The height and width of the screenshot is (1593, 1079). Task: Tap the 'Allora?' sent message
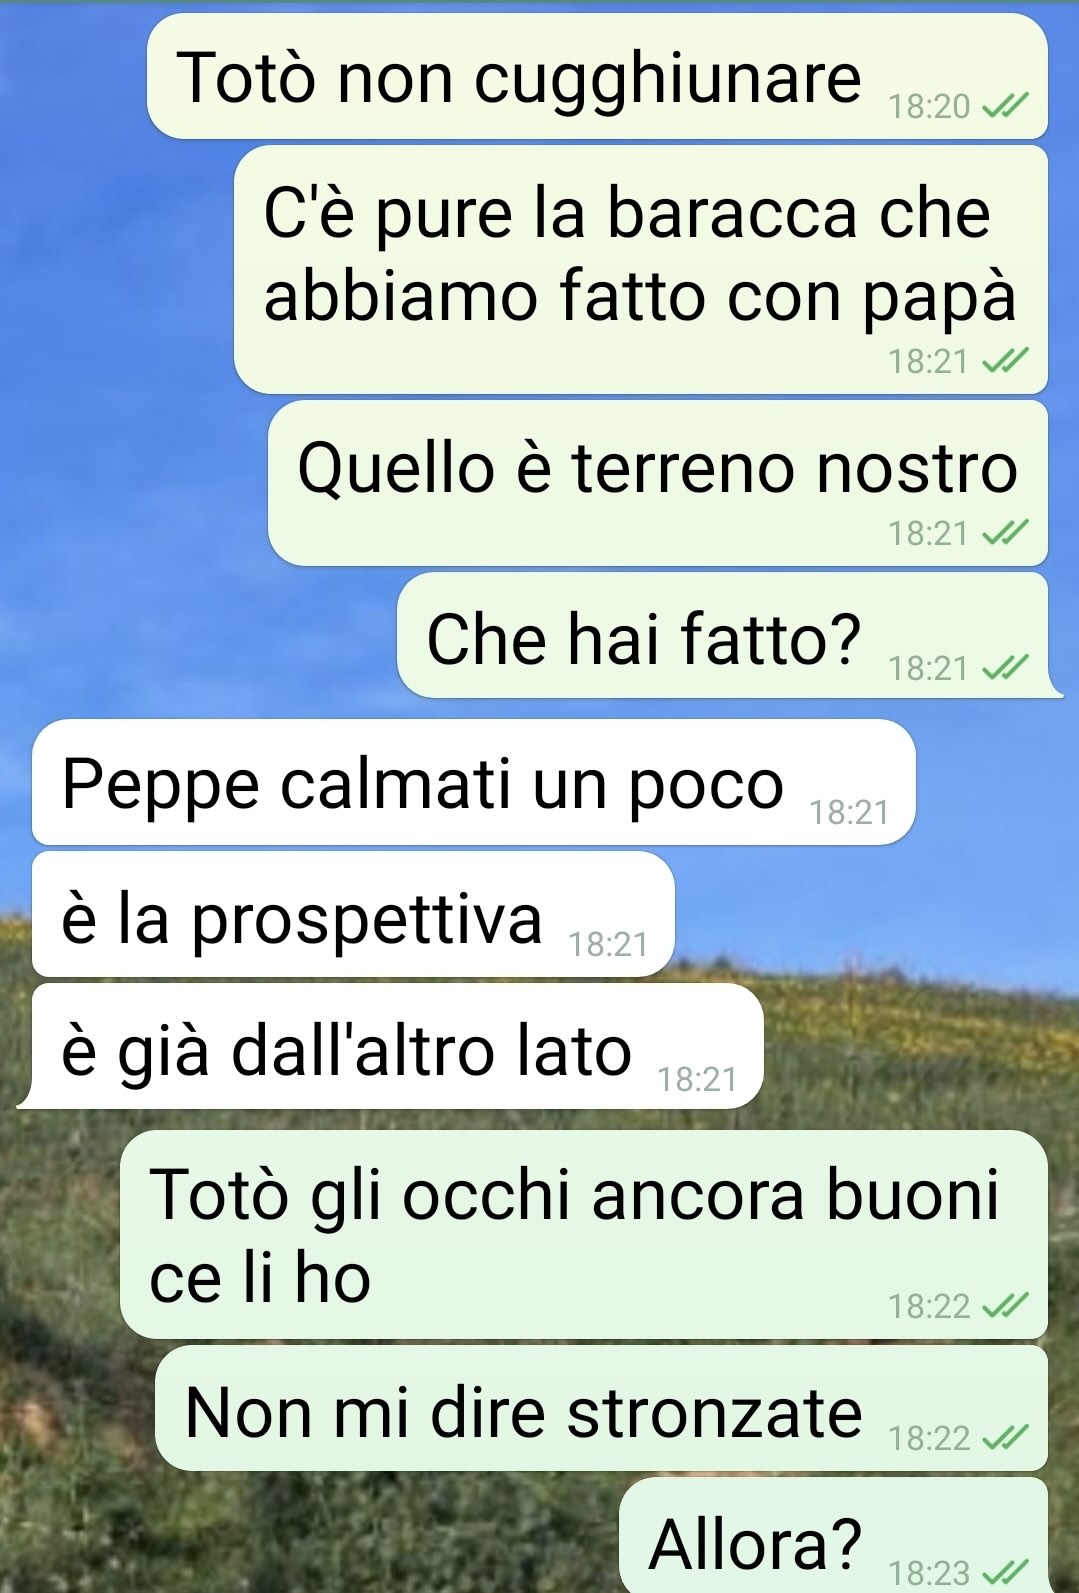(x=834, y=1536)
